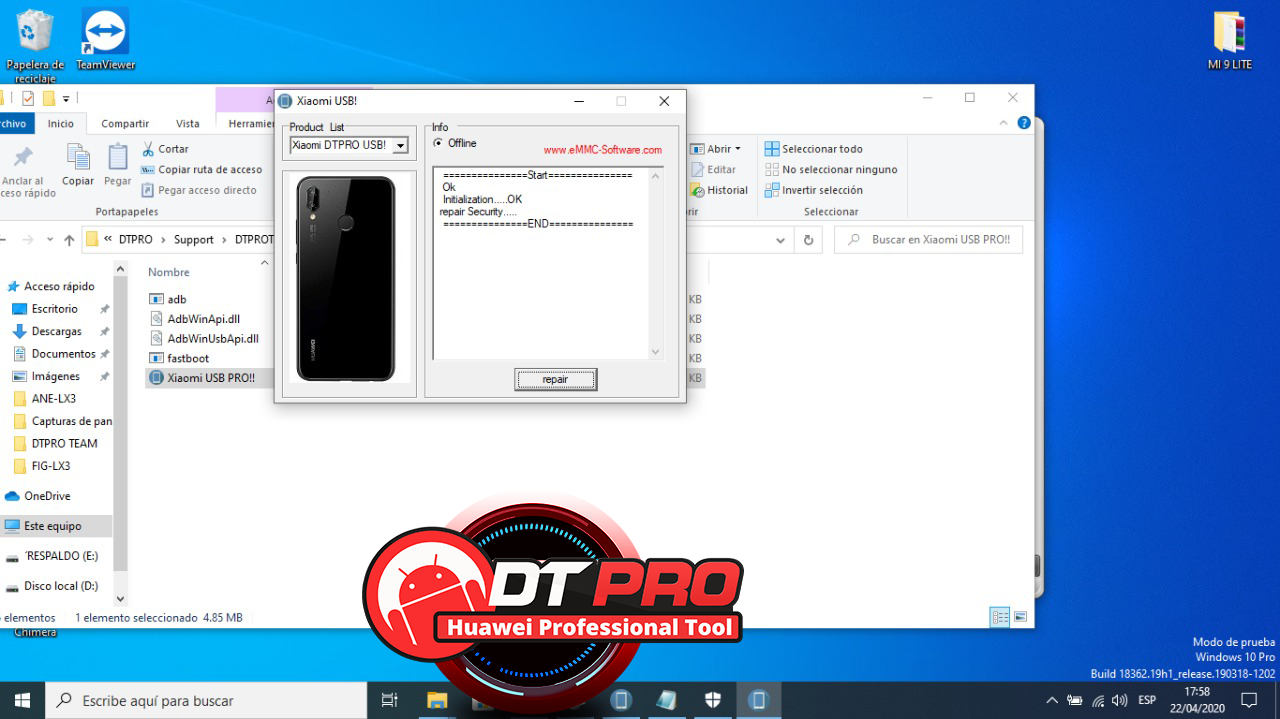Collapse the Explorer ribbon with the chevron
The width and height of the screenshot is (1280, 719).
coord(1005,123)
